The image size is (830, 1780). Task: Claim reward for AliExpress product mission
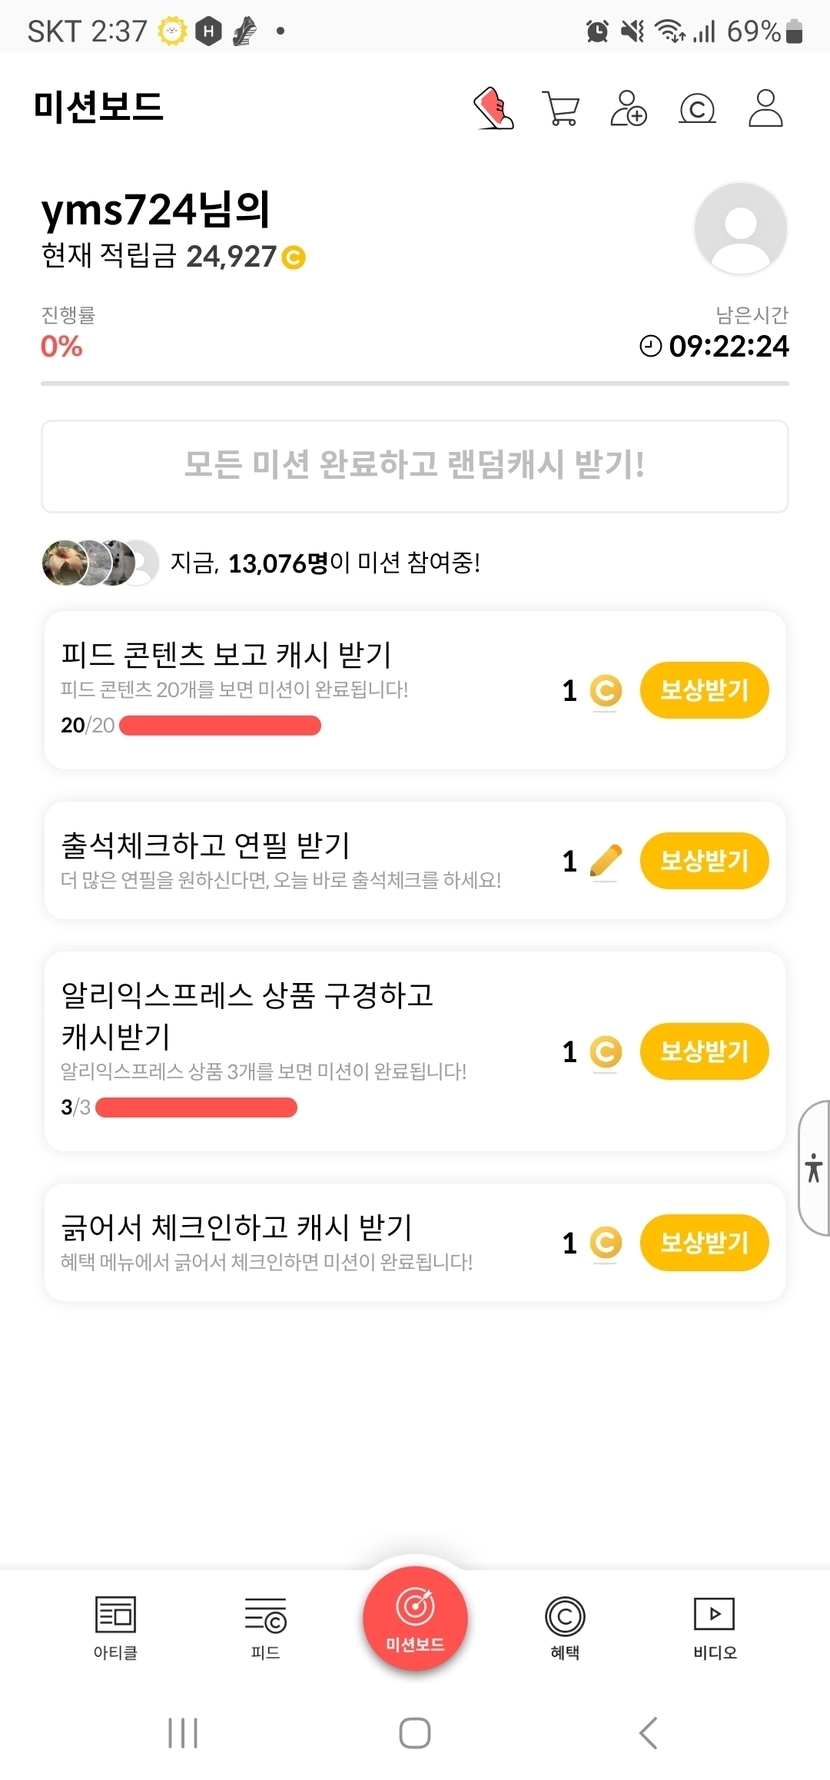click(x=704, y=1052)
